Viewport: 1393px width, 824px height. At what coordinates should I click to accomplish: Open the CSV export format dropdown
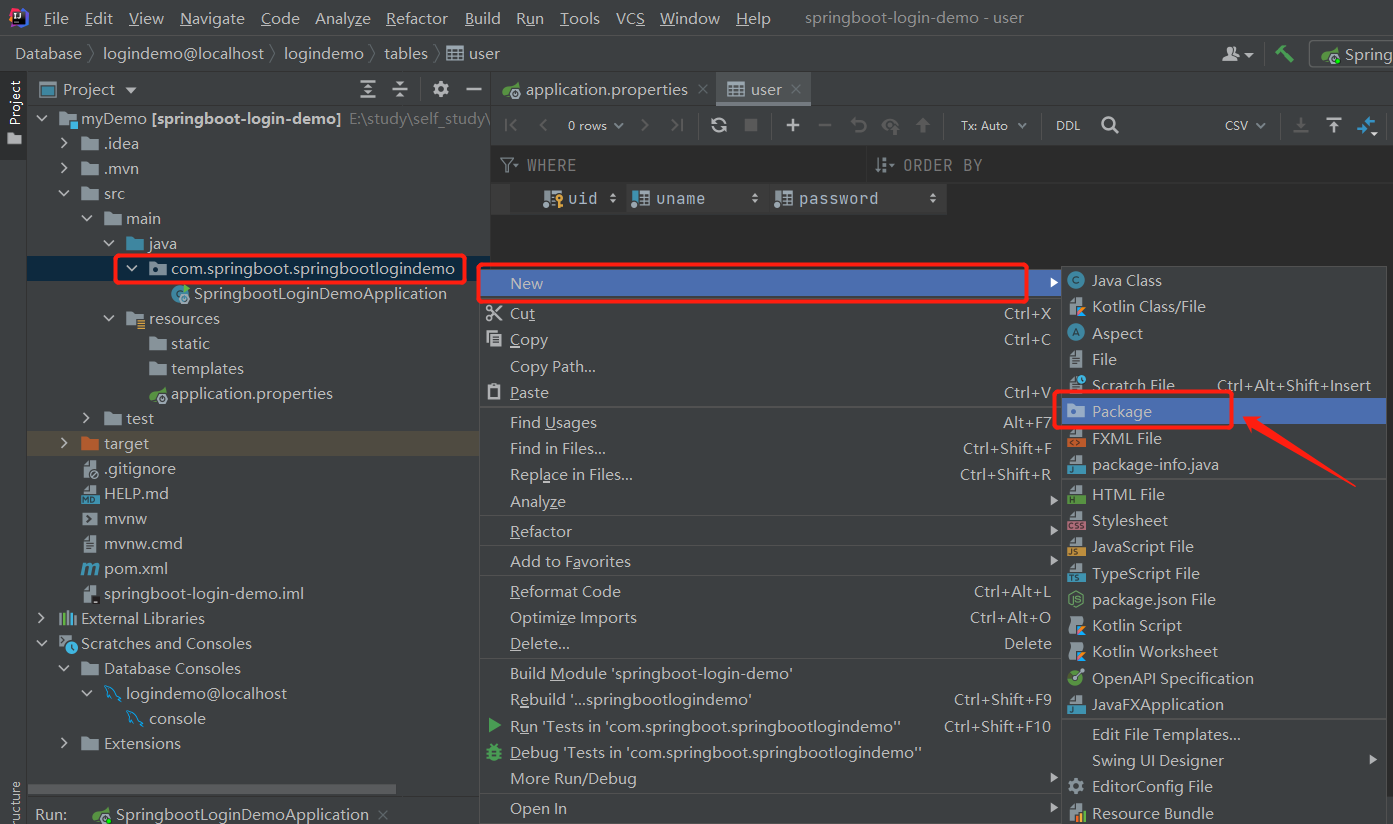[1245, 126]
